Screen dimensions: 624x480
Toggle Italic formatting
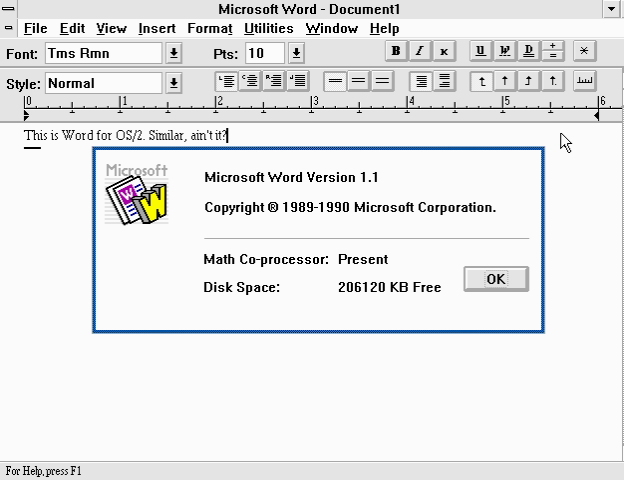point(420,51)
